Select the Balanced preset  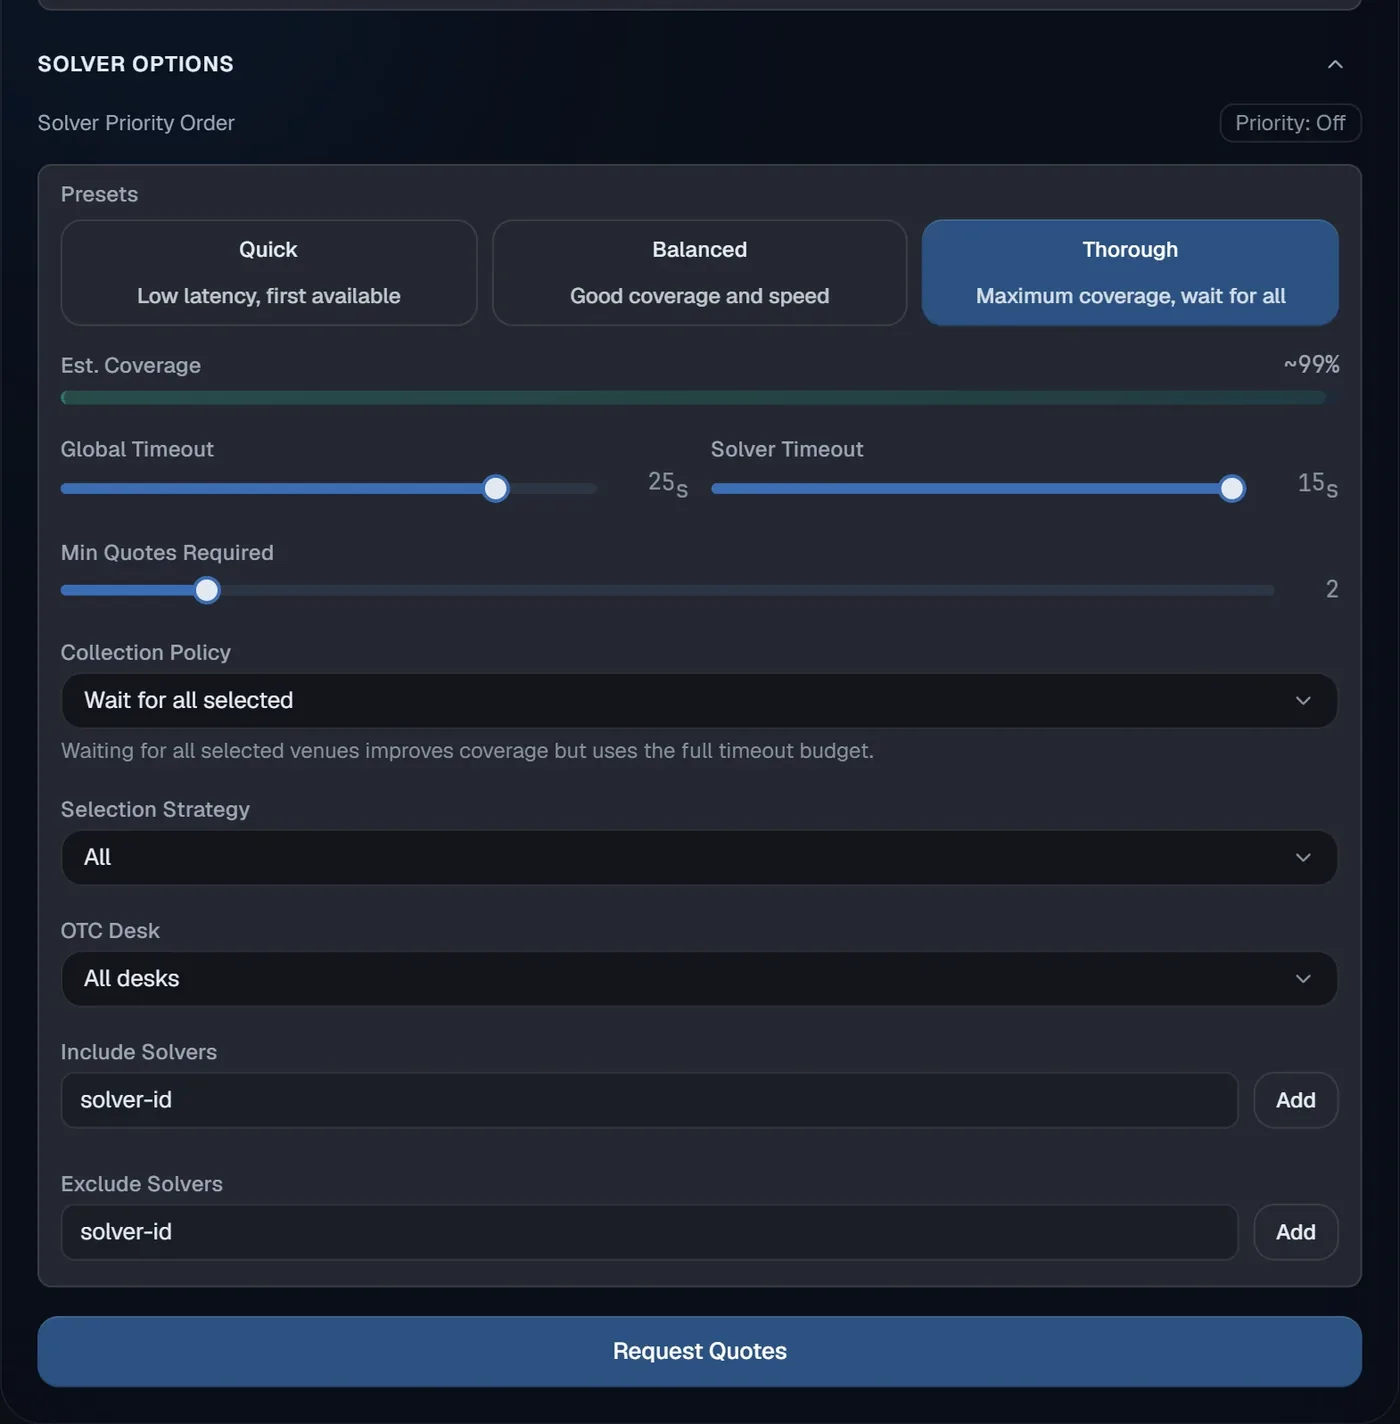point(699,273)
